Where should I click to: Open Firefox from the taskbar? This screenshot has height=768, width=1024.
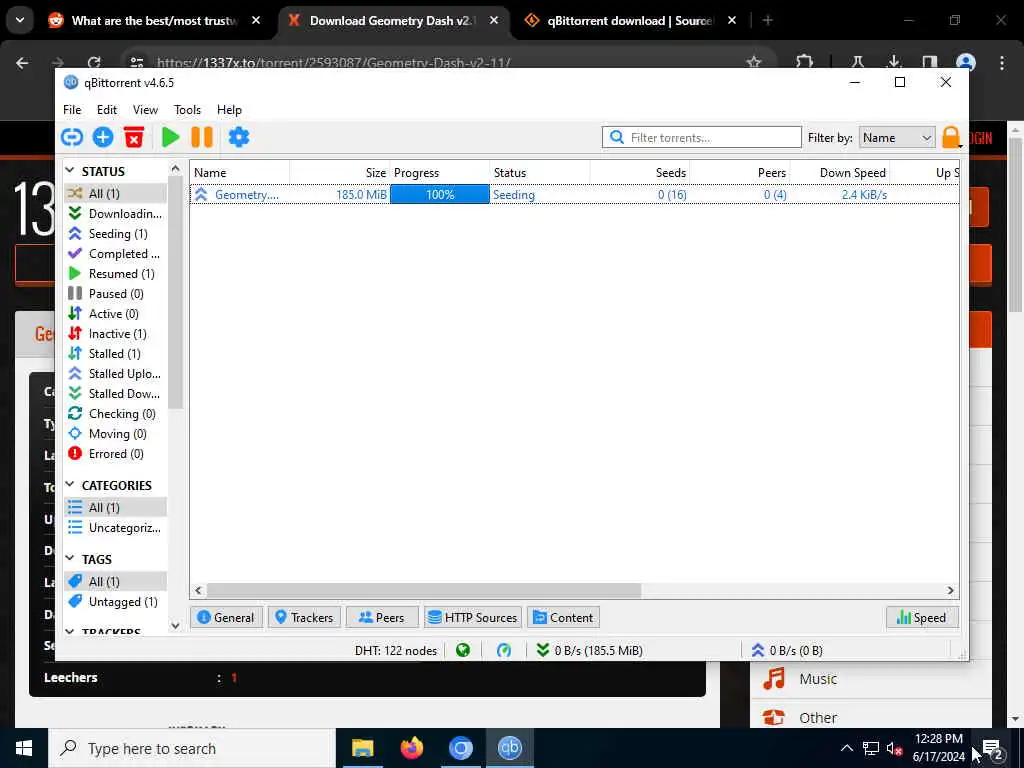click(411, 748)
